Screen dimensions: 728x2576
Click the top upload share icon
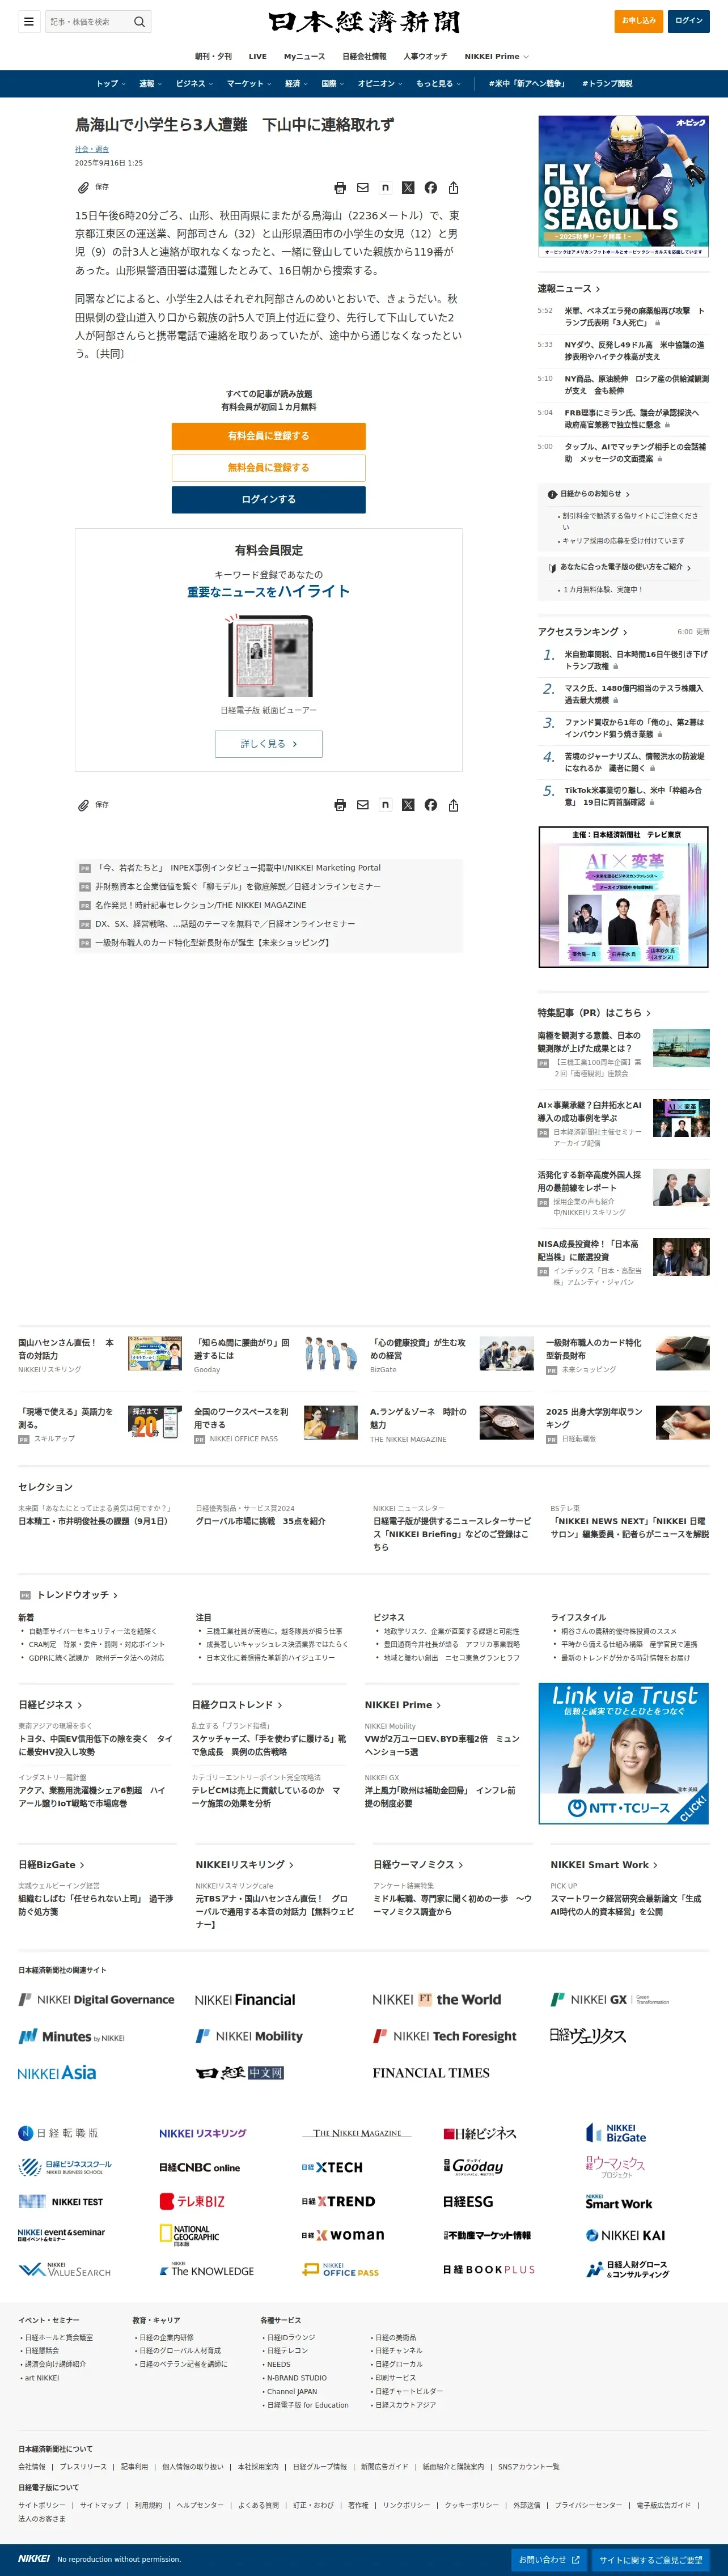pos(453,188)
